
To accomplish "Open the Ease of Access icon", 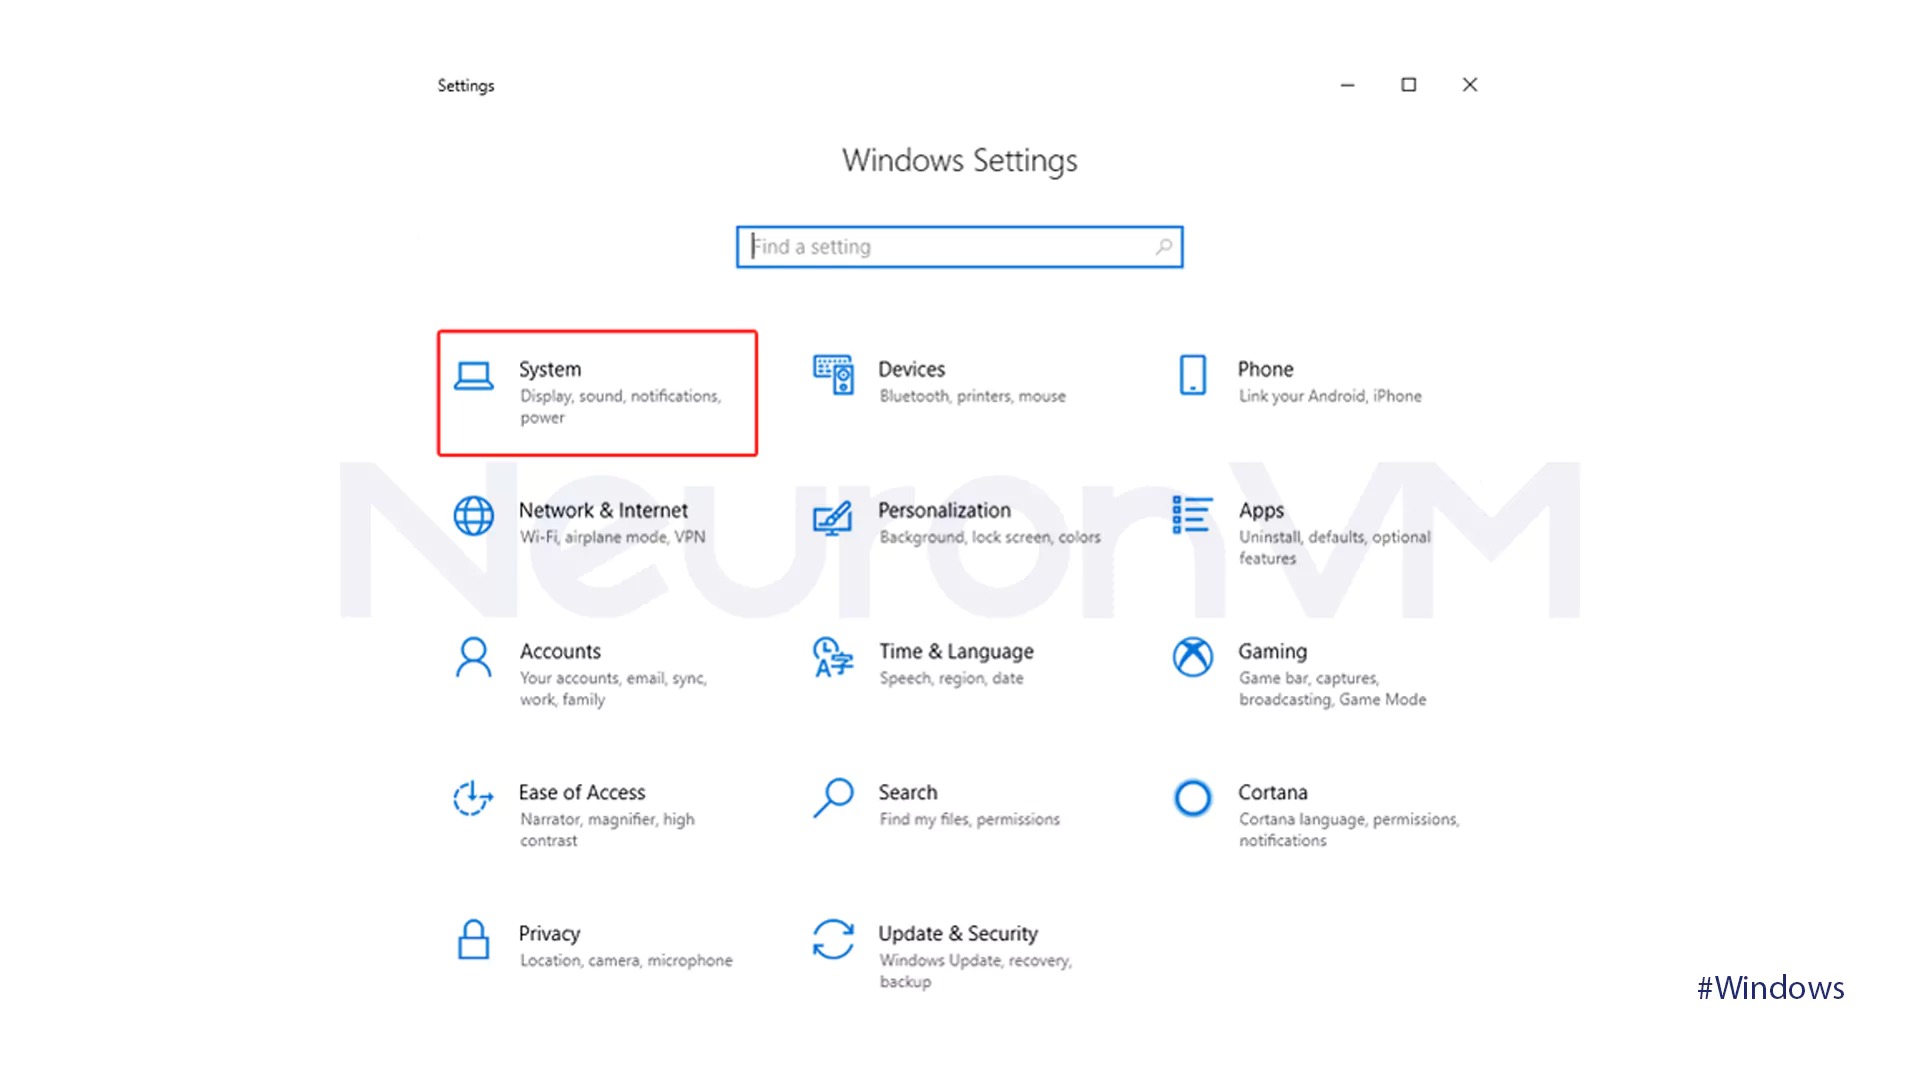I will 472,798.
